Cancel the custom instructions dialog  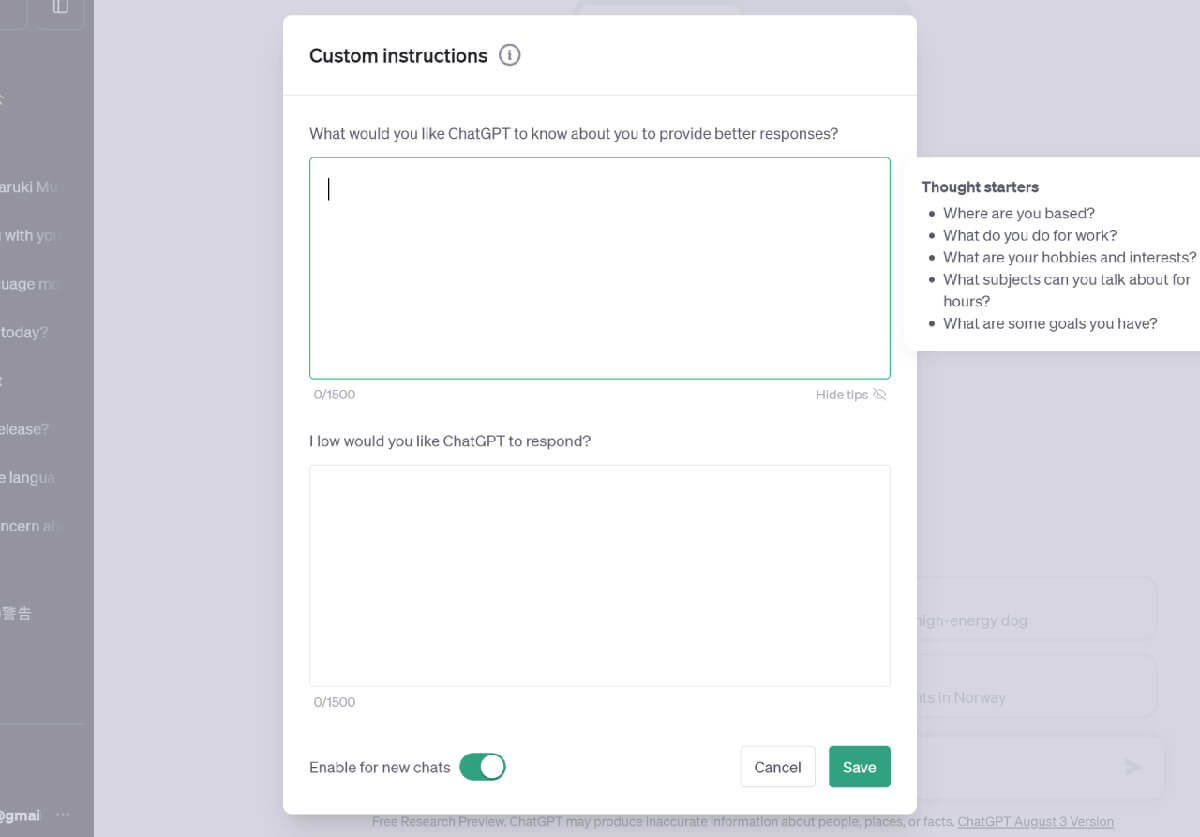[778, 767]
